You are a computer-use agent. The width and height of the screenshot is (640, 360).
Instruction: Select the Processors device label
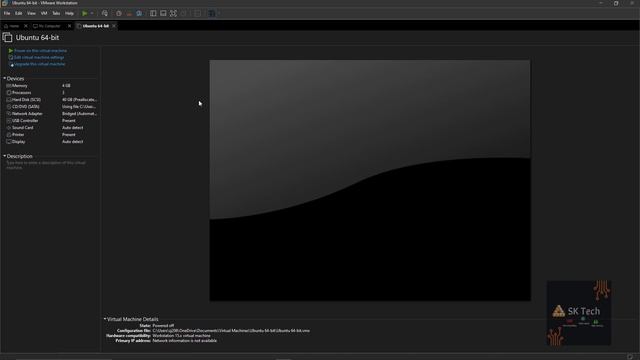tap(22, 93)
